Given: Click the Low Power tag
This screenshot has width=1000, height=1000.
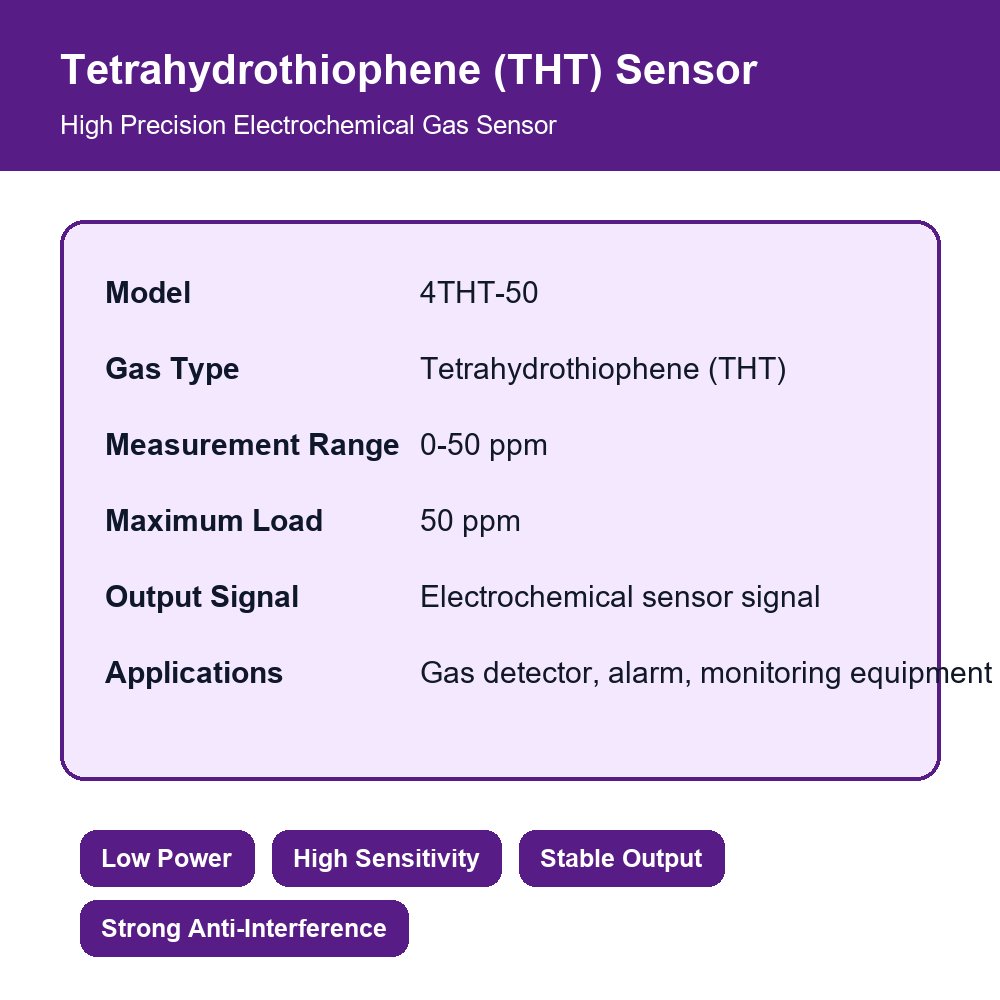Looking at the screenshot, I should click(167, 858).
